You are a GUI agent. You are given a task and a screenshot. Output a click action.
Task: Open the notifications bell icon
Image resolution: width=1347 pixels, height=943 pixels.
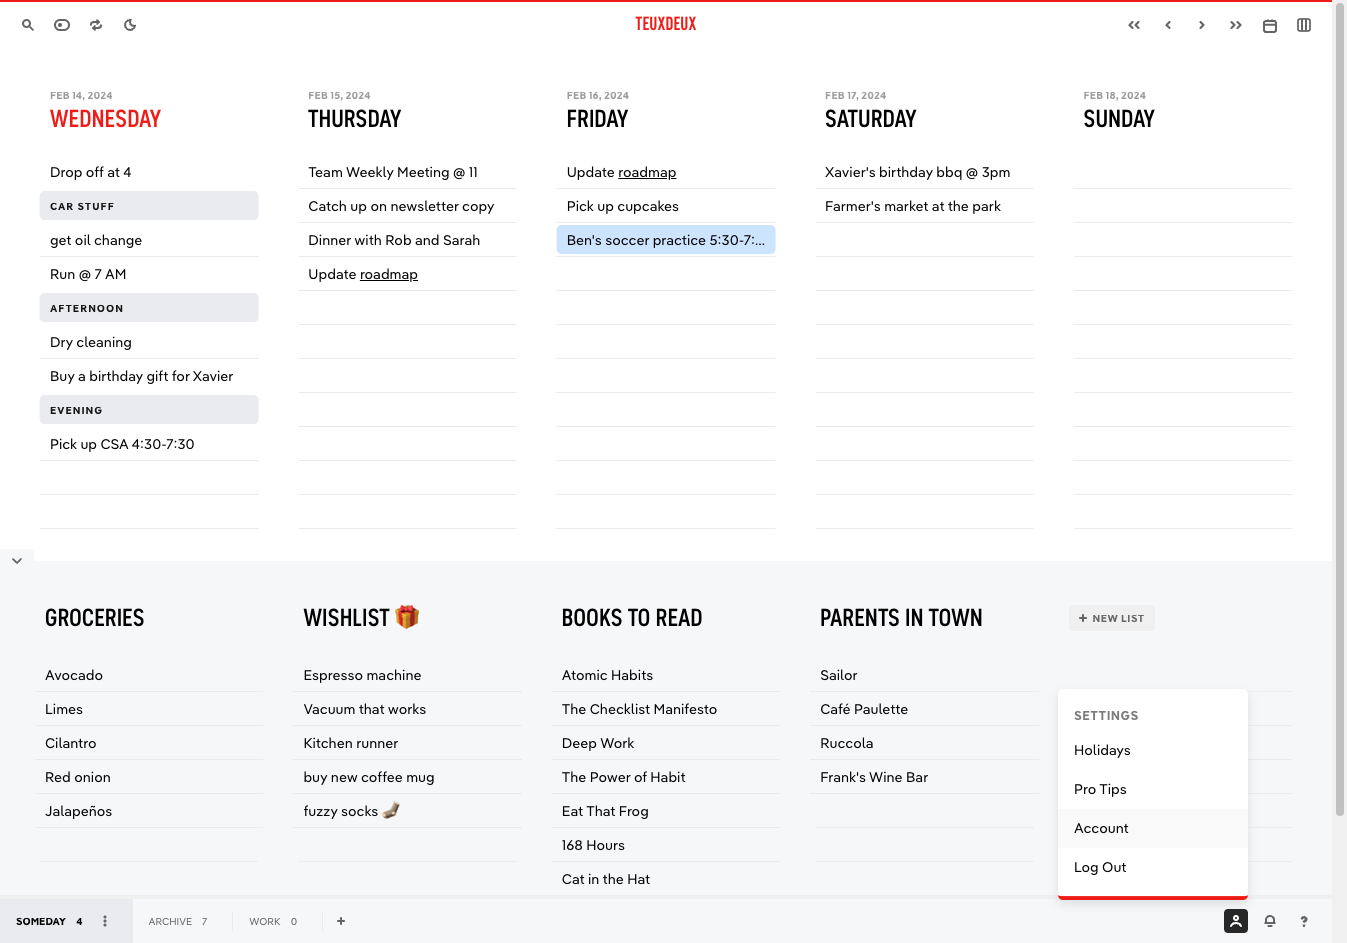(x=1270, y=921)
